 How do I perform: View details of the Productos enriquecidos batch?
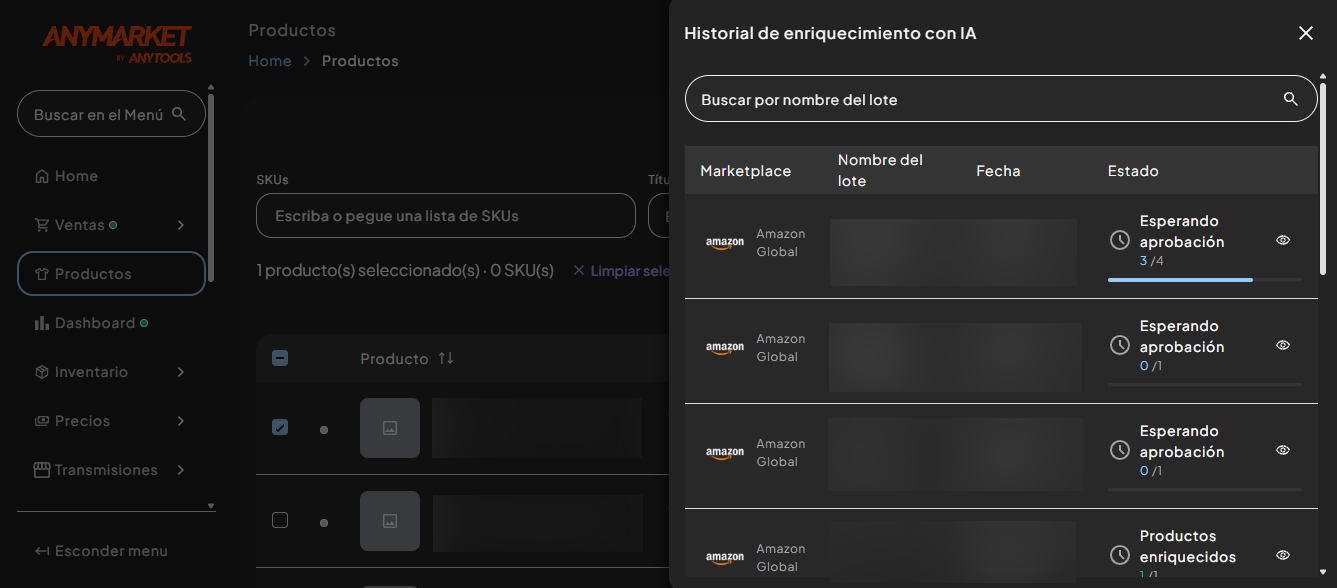1283,555
